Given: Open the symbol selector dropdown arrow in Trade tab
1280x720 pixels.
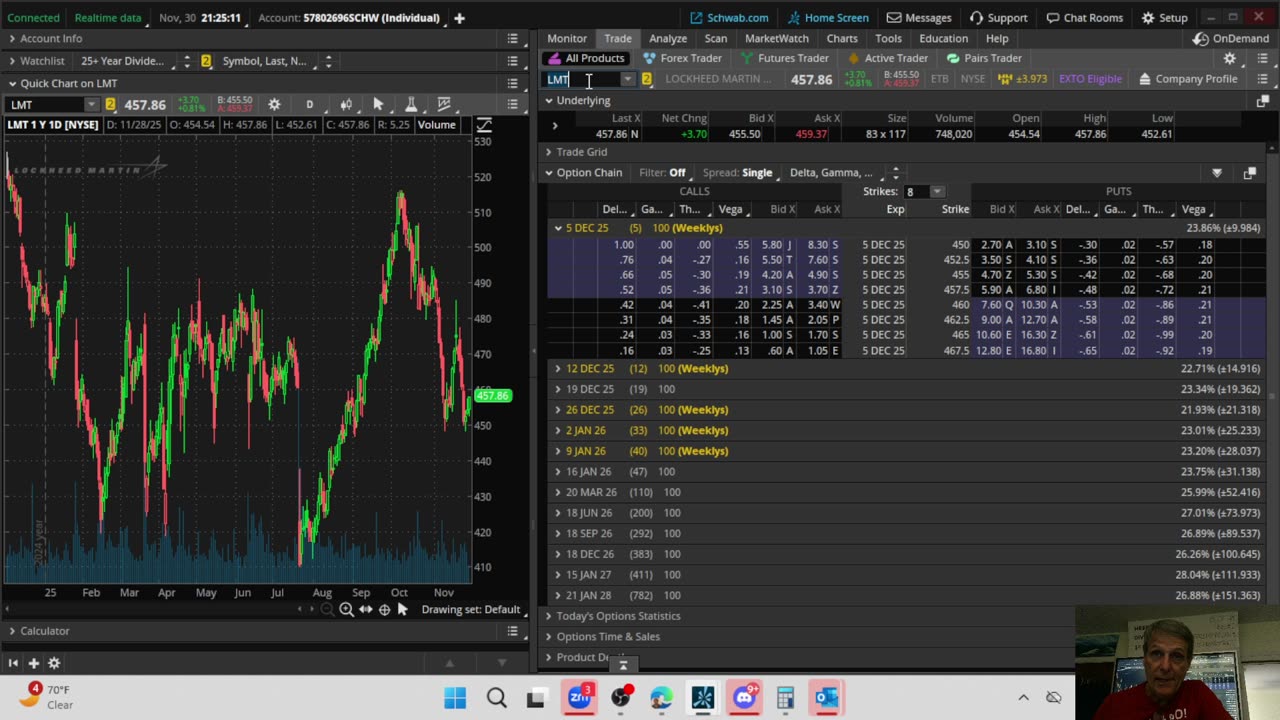Looking at the screenshot, I should (x=627, y=79).
